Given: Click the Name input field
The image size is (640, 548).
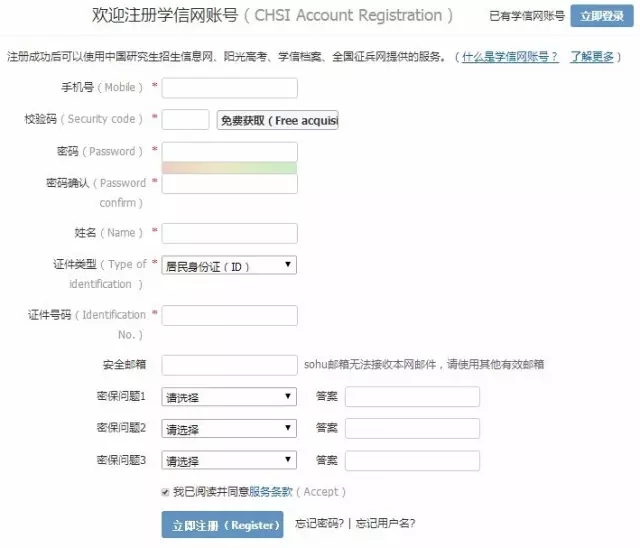Looking at the screenshot, I should point(229,233).
